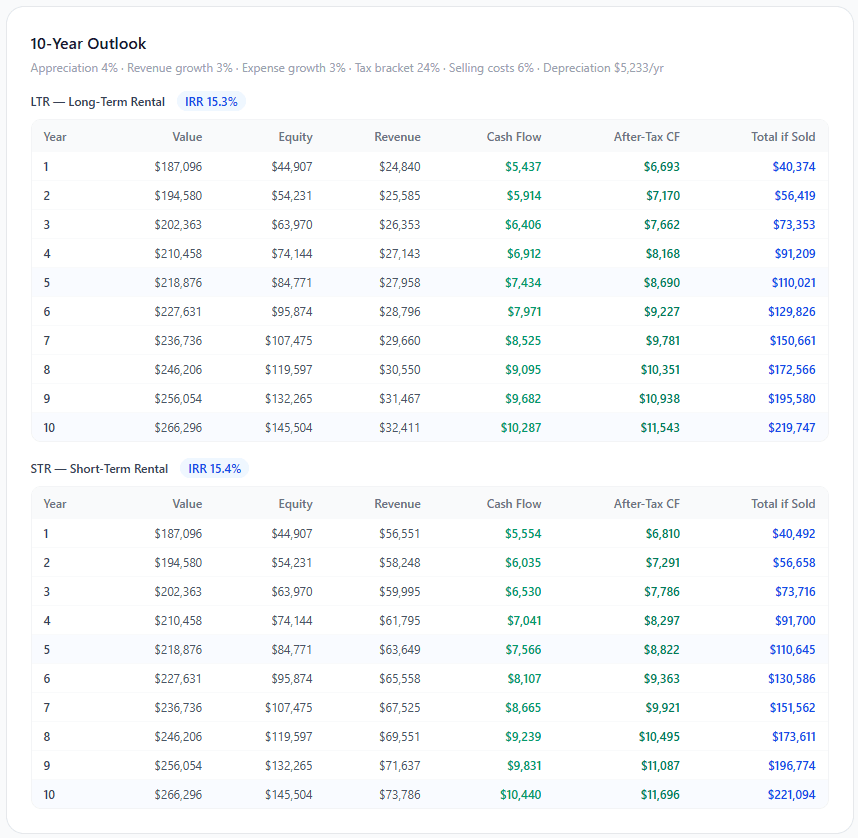Click Cash Flow header in LTR table
858x838 pixels.
coord(513,137)
